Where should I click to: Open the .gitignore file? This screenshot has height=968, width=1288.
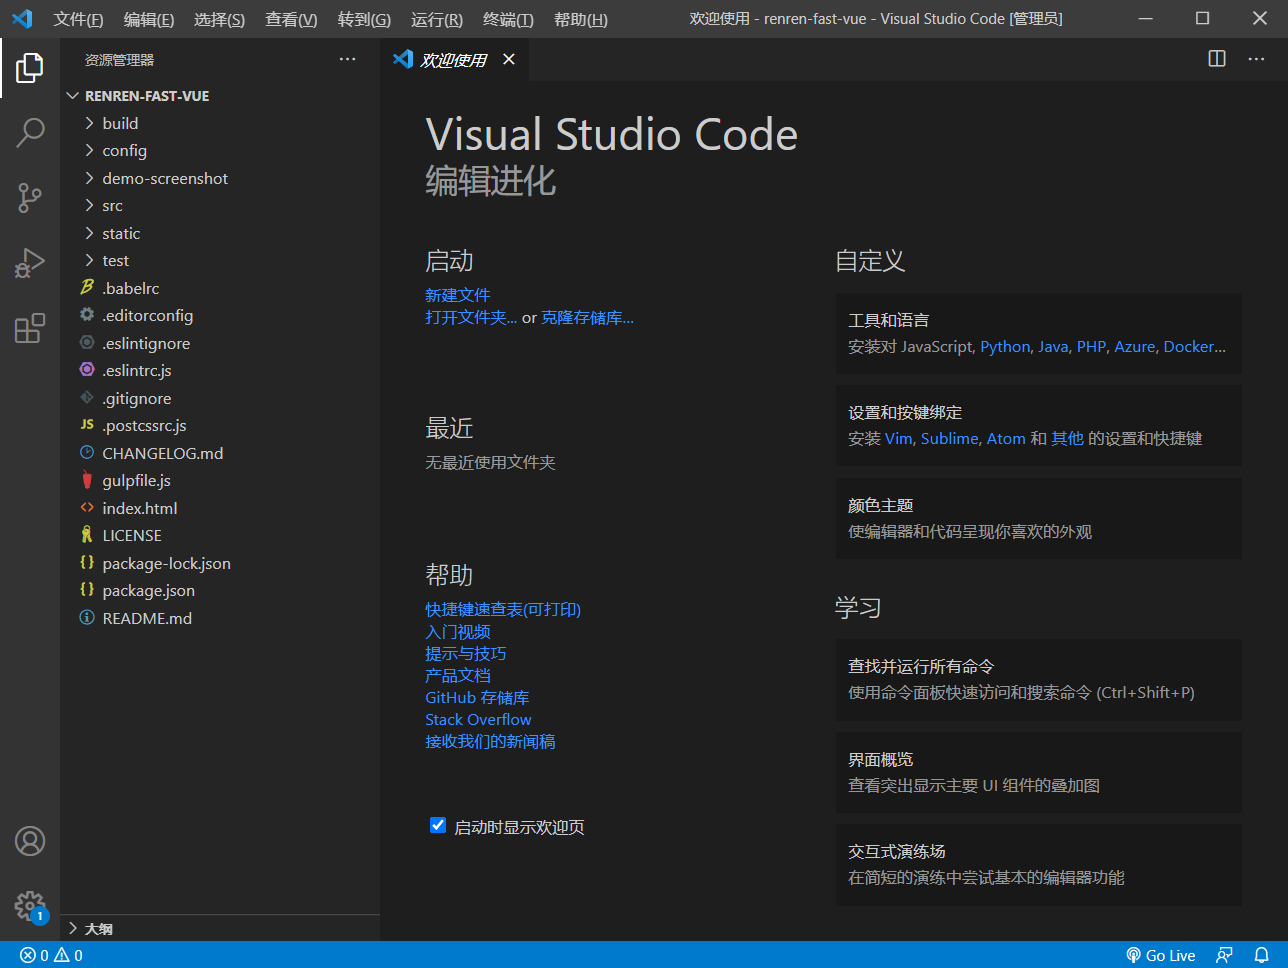[x=220, y=398]
